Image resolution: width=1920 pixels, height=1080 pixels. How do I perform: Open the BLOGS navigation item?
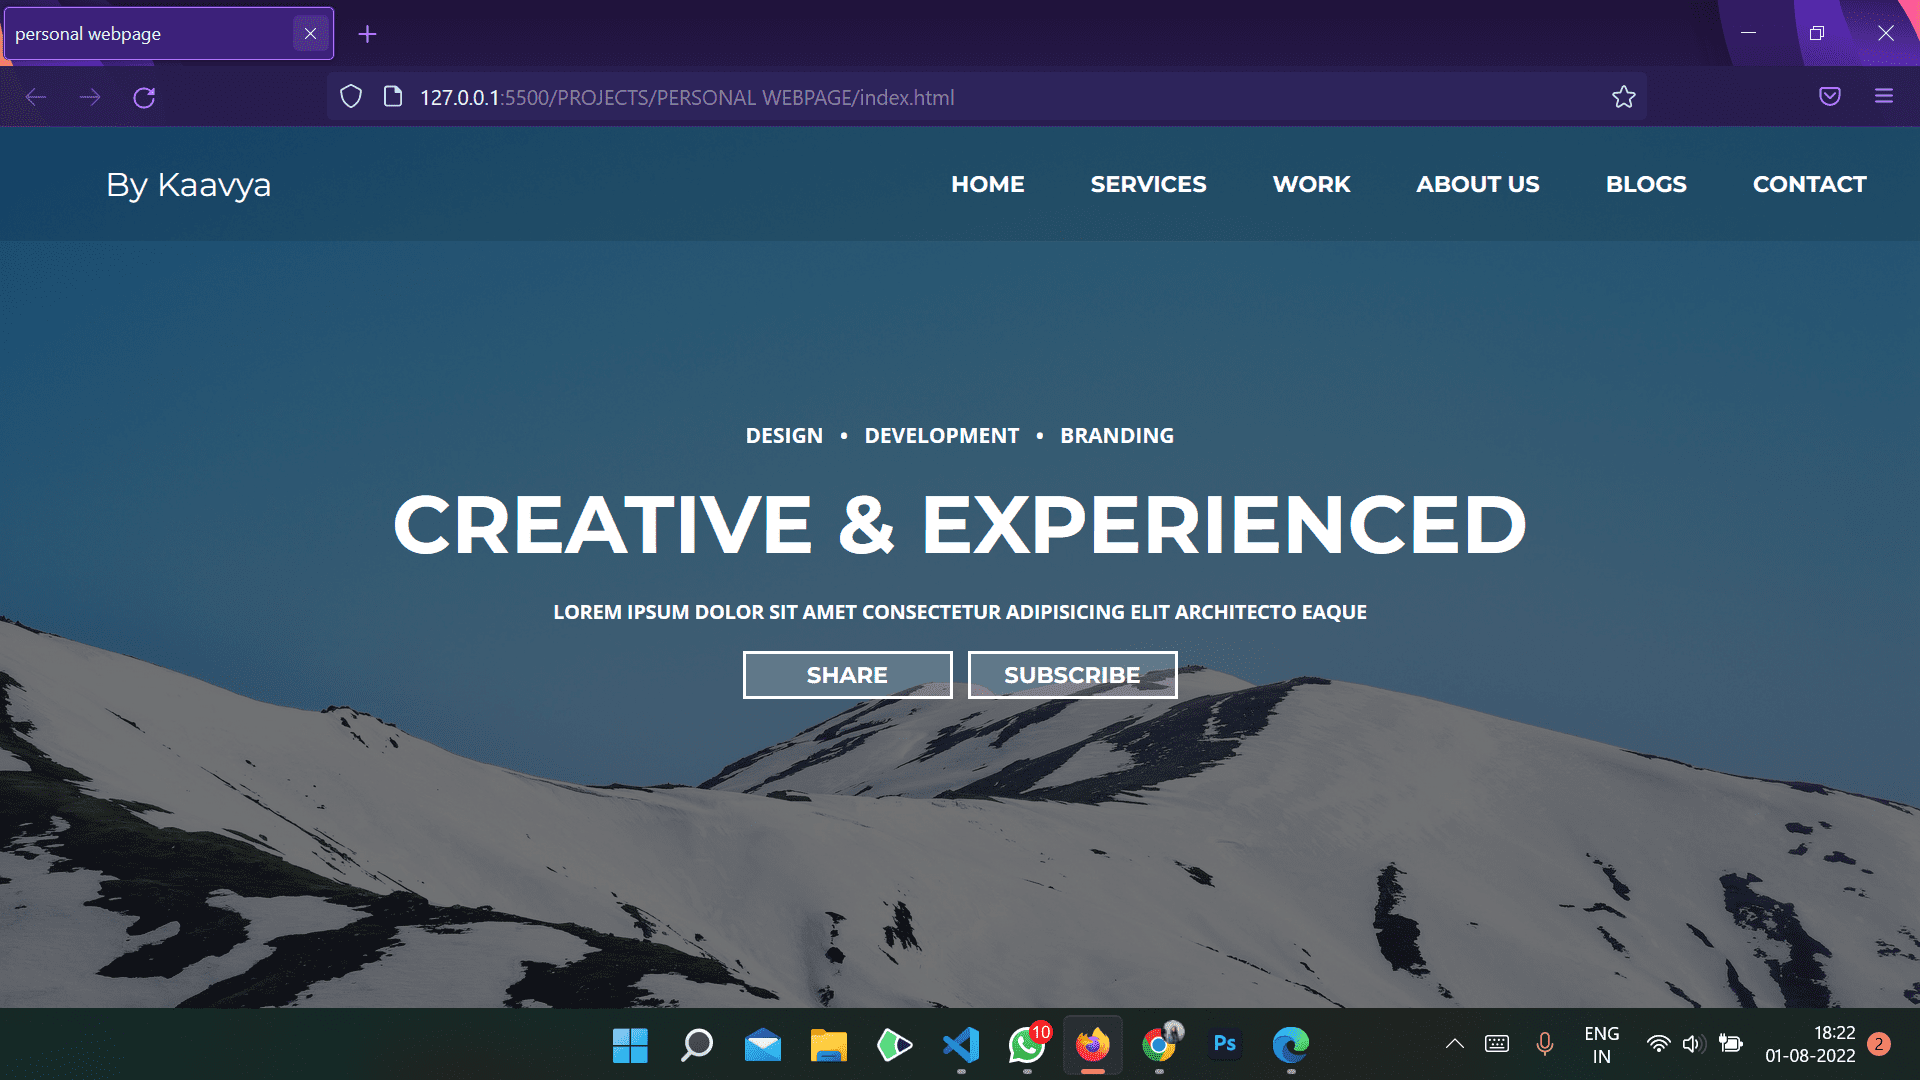(x=1646, y=184)
